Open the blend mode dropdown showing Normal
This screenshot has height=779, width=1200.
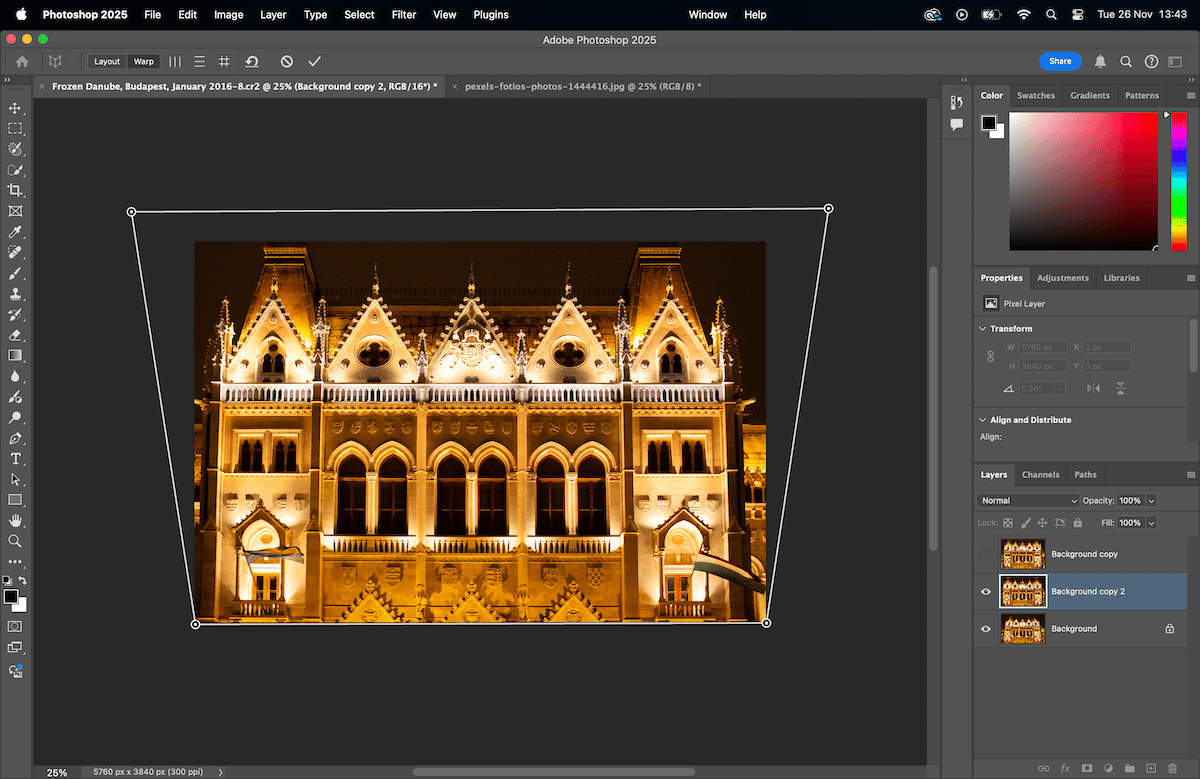tap(1028, 500)
